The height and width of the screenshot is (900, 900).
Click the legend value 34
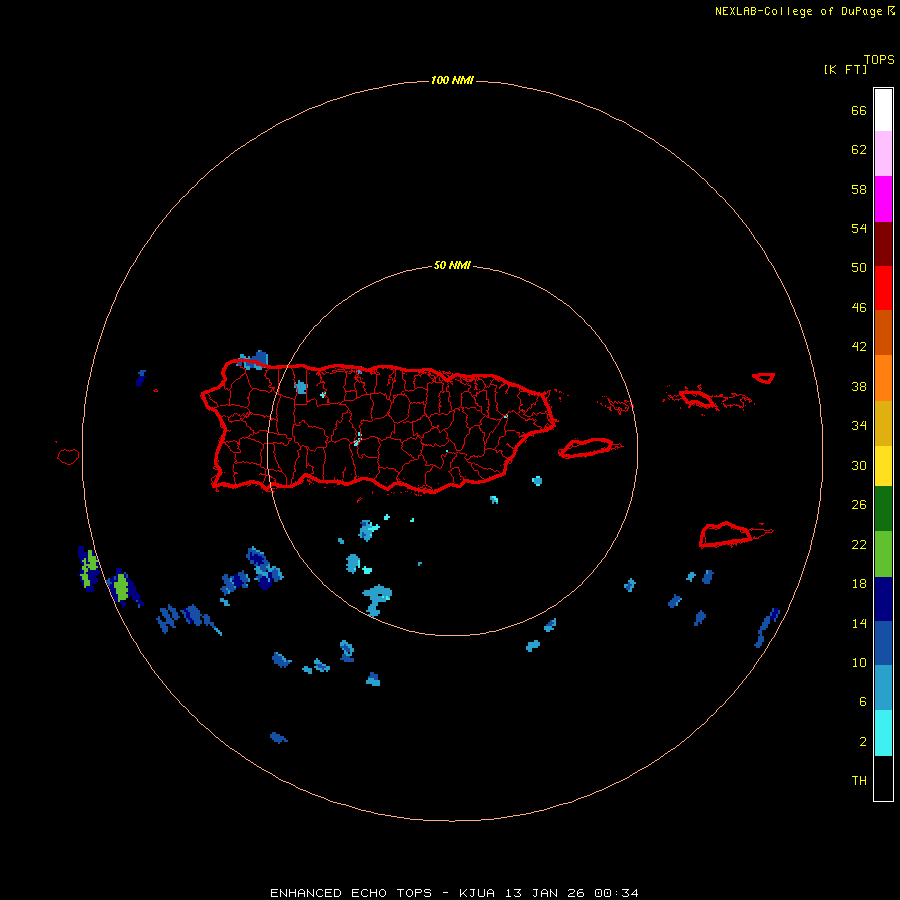[x=859, y=426]
